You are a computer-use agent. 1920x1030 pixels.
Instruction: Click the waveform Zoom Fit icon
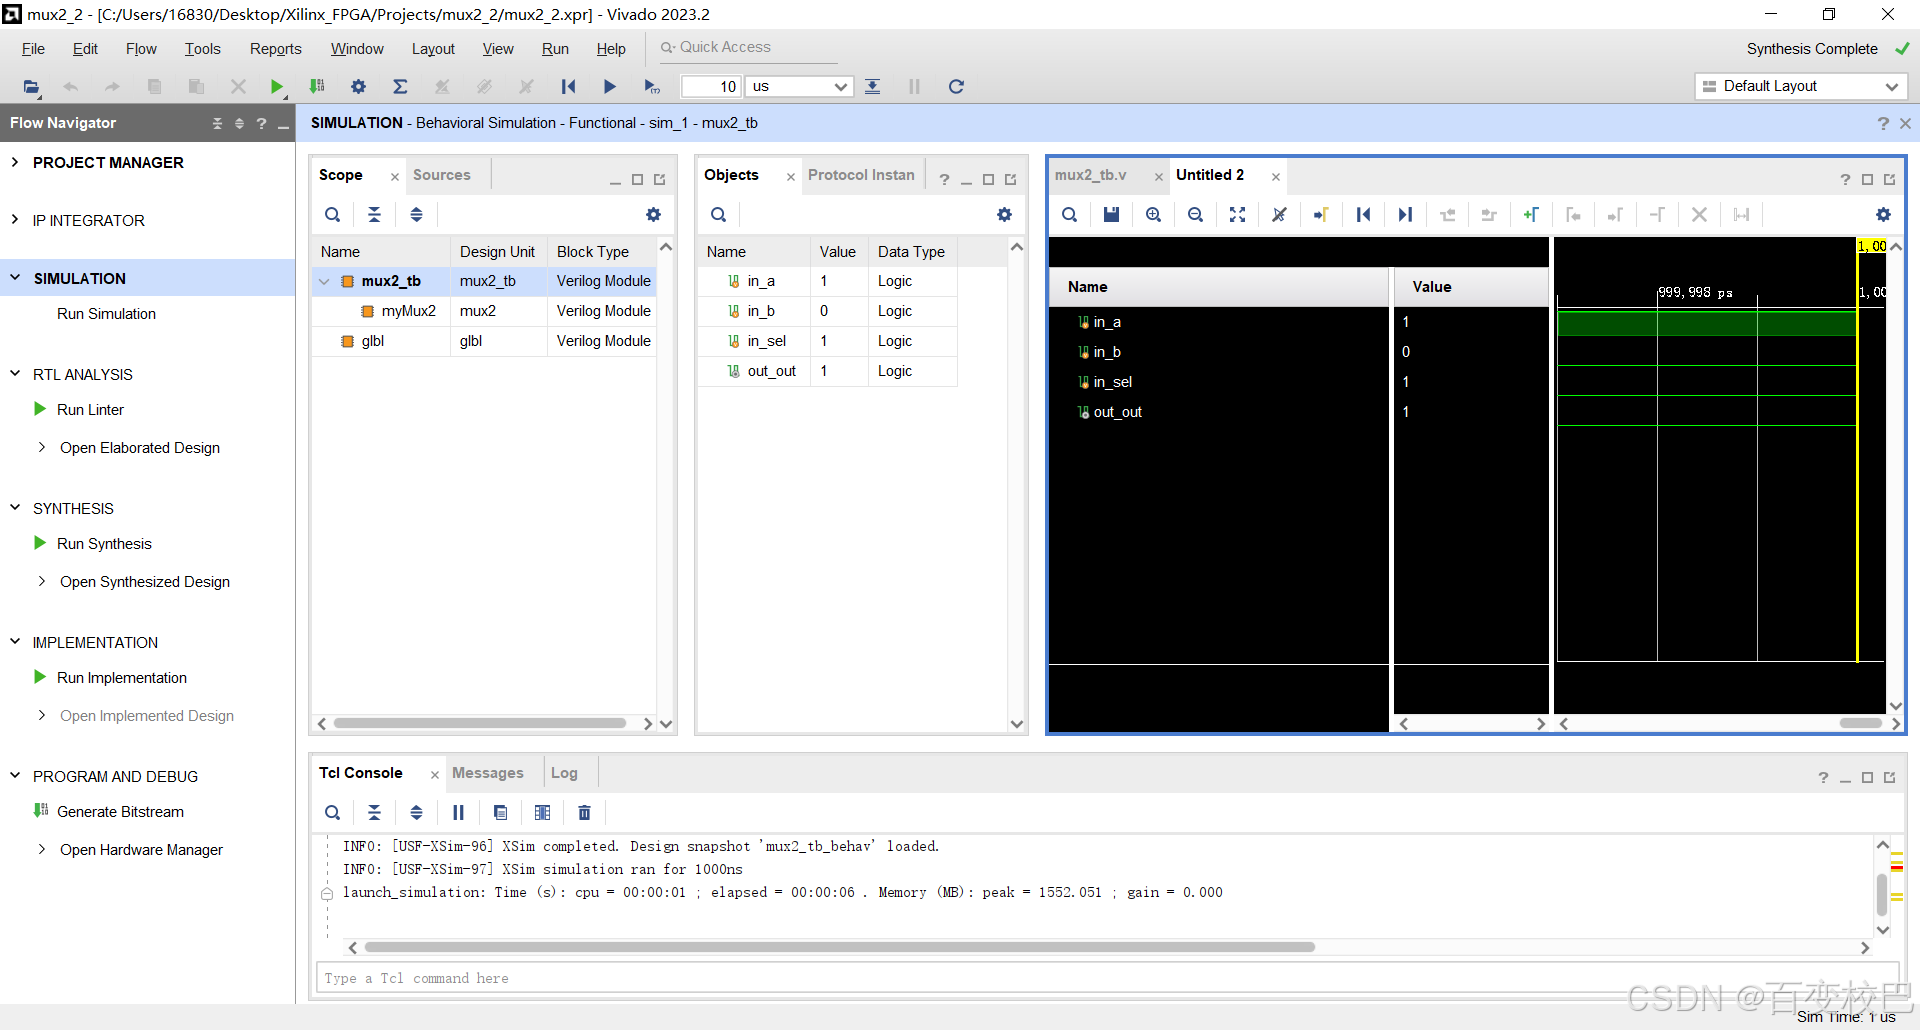point(1237,214)
